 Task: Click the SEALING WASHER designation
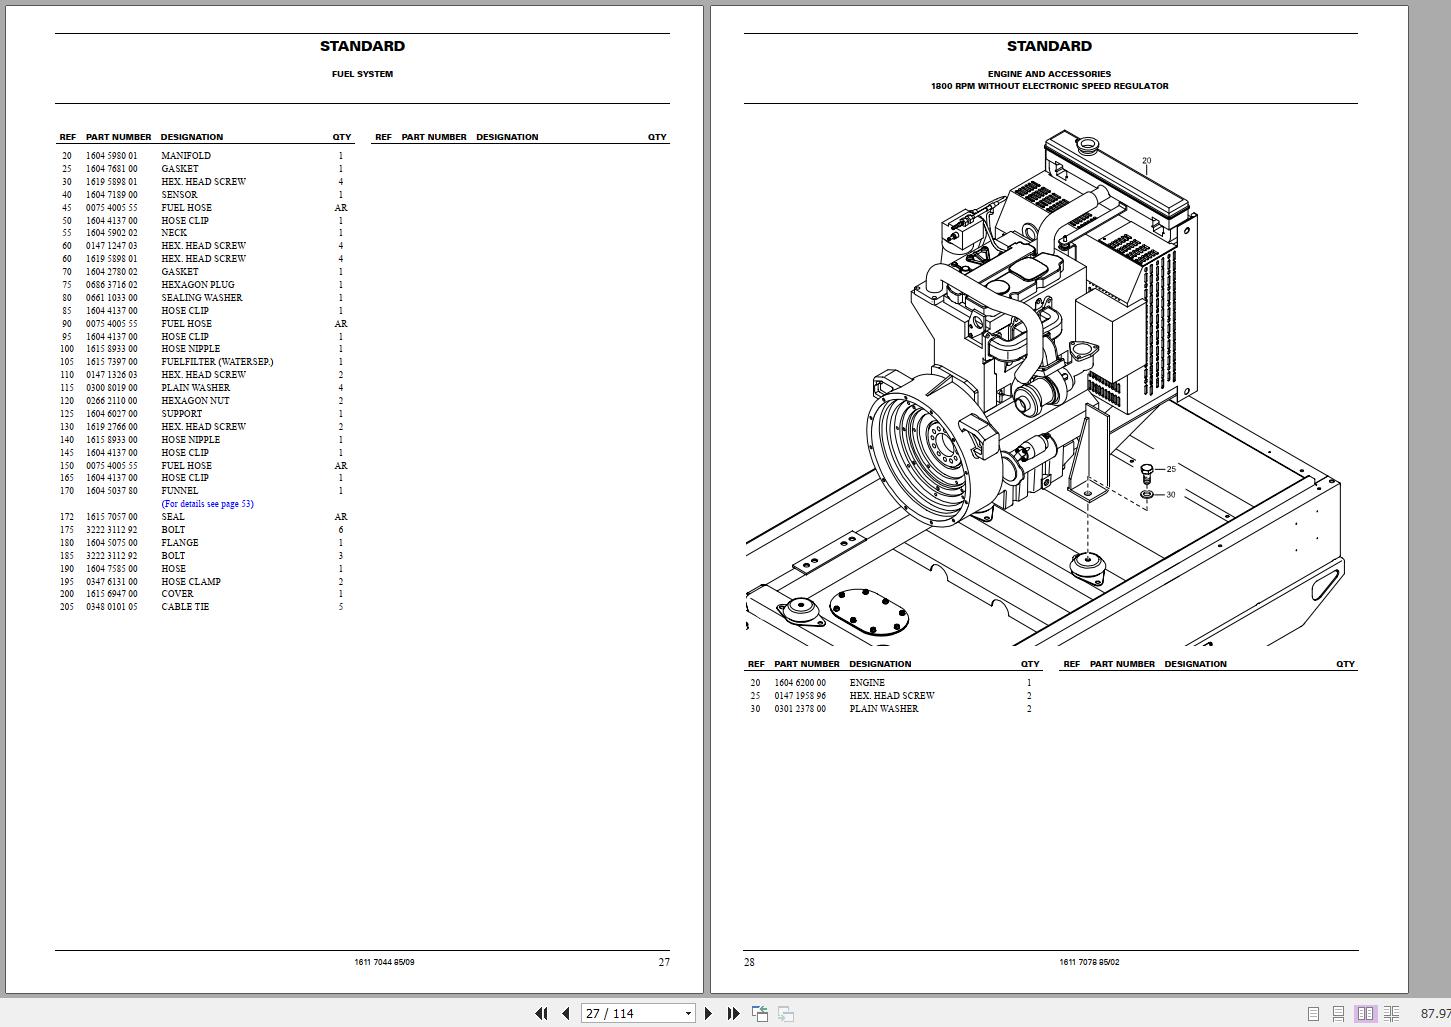(201, 298)
